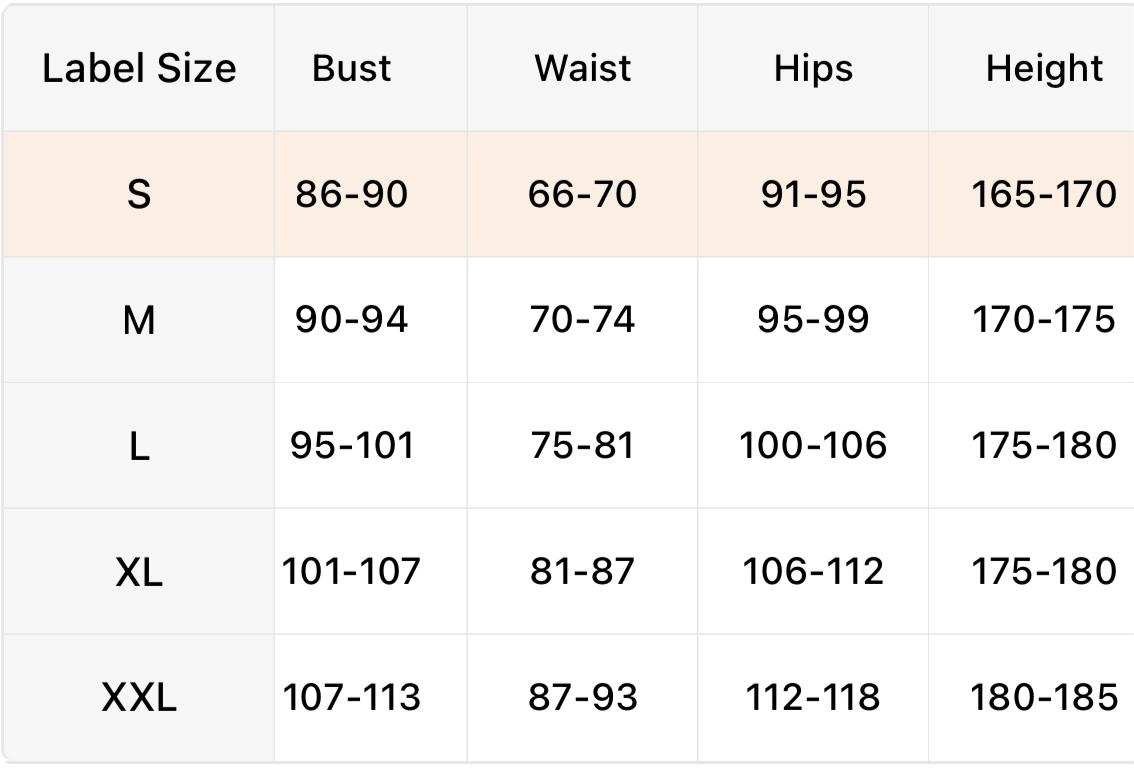1134x783 pixels.
Task: Select the XL size row label
Action: pos(139,572)
